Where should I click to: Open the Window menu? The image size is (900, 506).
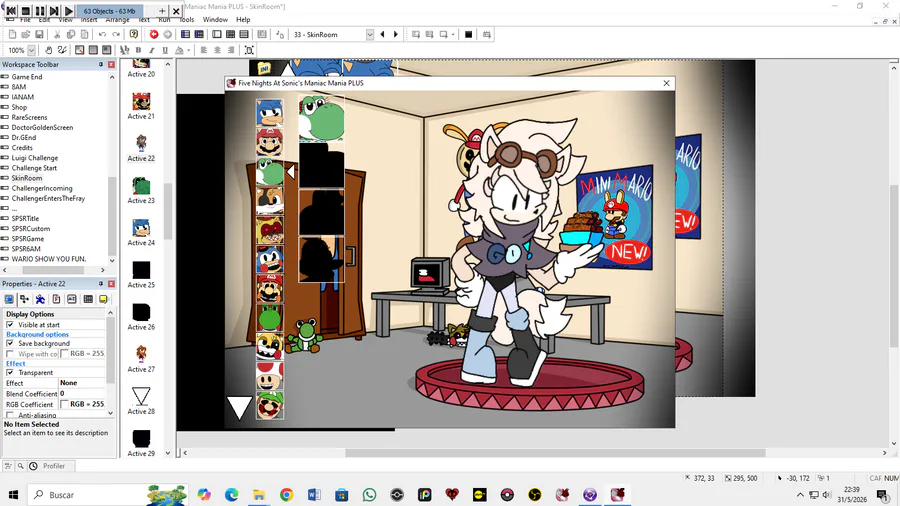click(x=215, y=20)
